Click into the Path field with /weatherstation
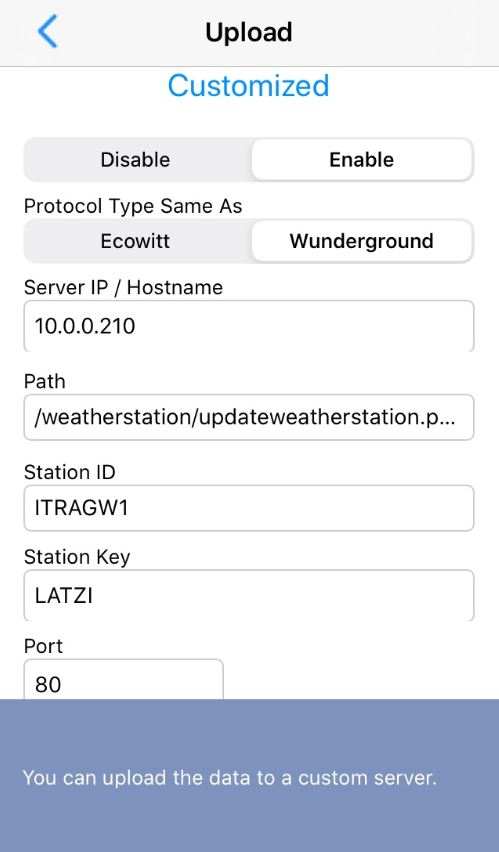The height and width of the screenshot is (852, 499). click(249, 417)
